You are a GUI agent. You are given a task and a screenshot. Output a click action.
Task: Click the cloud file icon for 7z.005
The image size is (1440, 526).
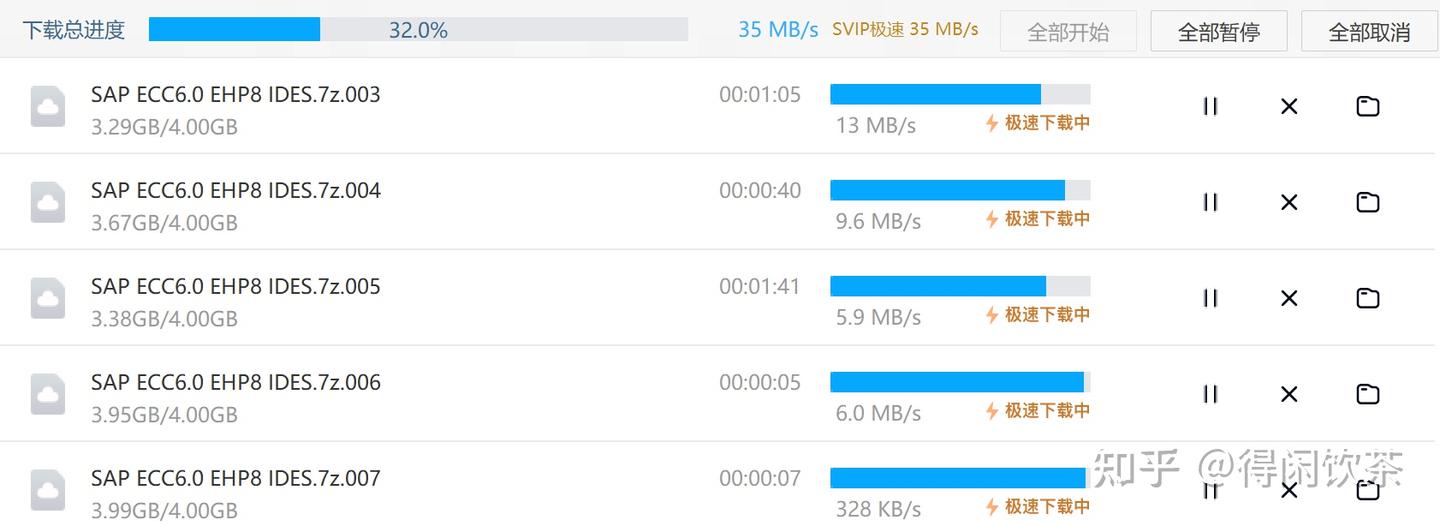tap(48, 298)
